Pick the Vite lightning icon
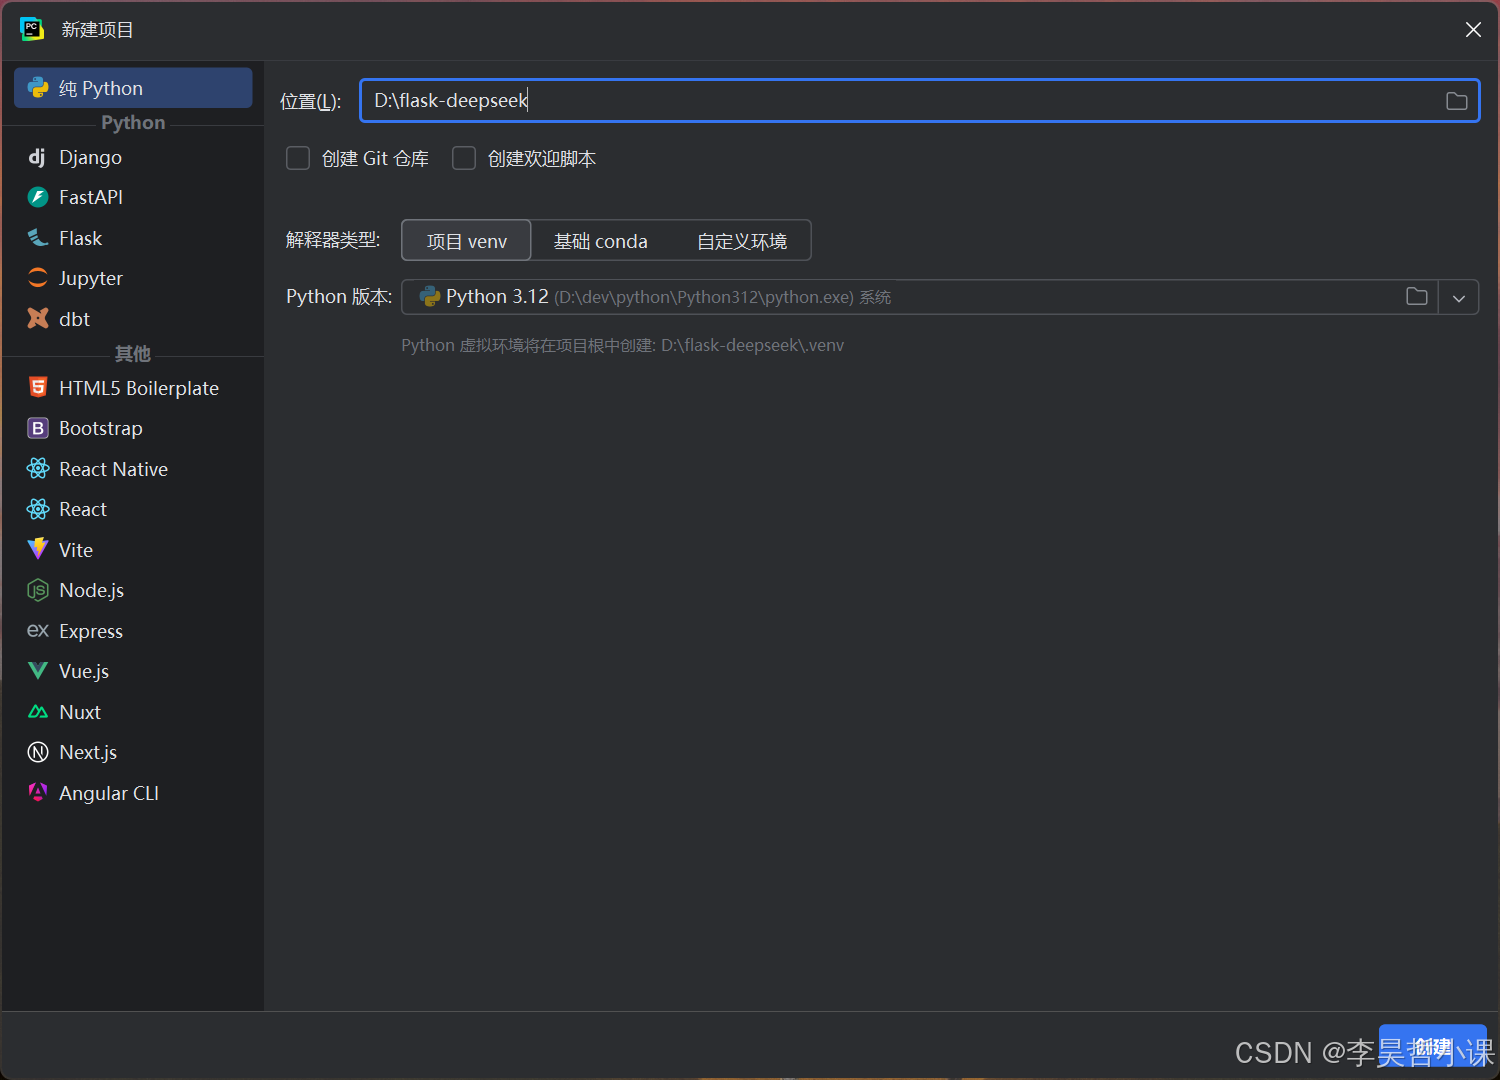Screen dimensions: 1500x1080 click(x=38, y=550)
